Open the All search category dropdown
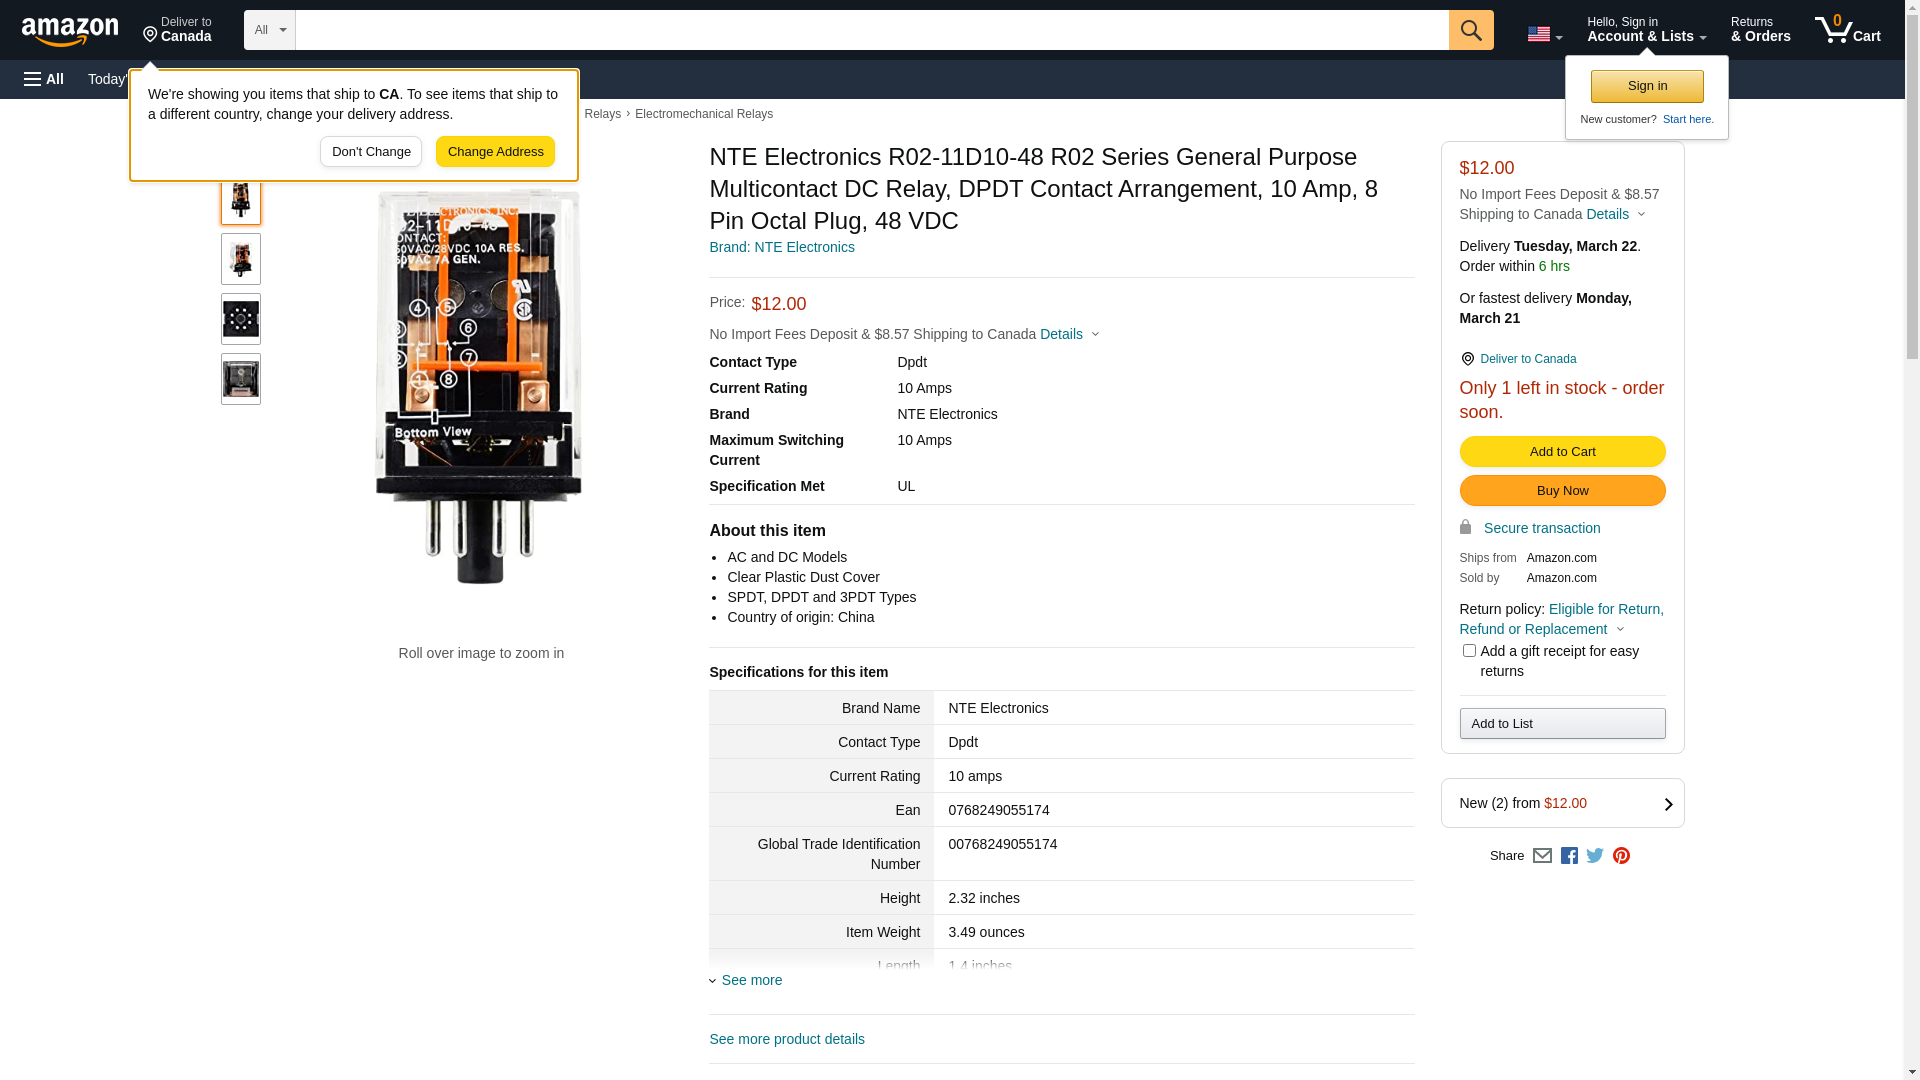 point(269,30)
